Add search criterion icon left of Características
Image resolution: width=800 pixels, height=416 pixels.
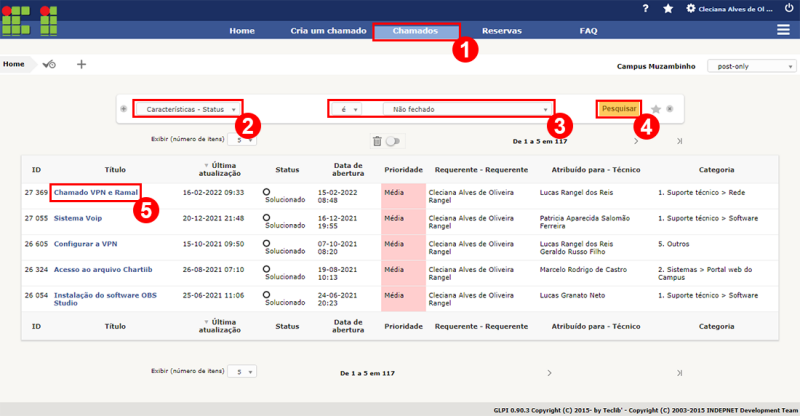coord(123,109)
